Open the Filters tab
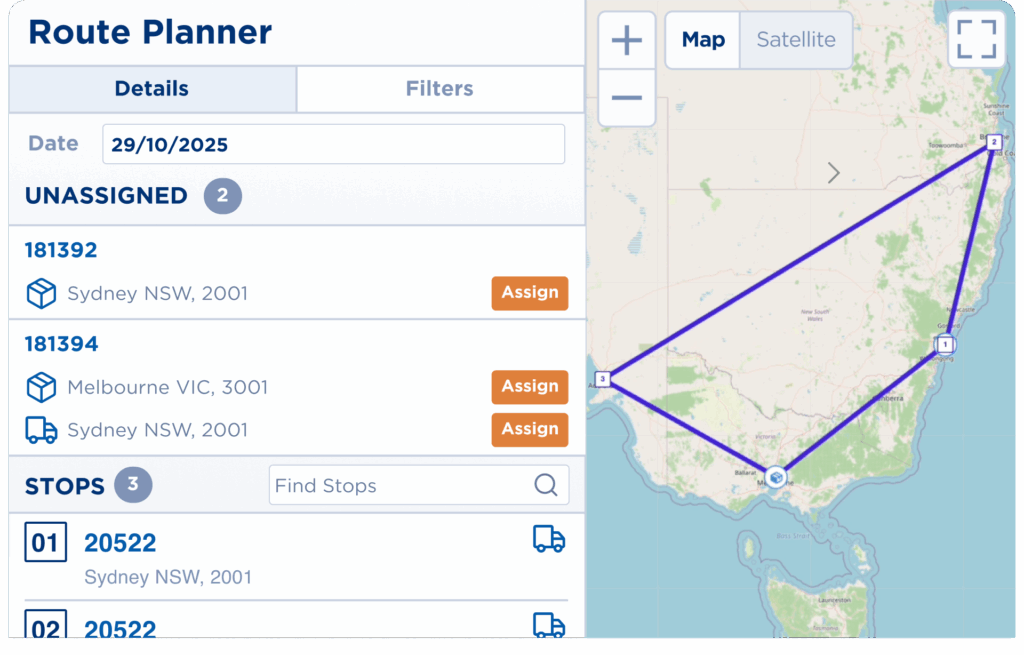This screenshot has height=655, width=1024. (x=439, y=89)
